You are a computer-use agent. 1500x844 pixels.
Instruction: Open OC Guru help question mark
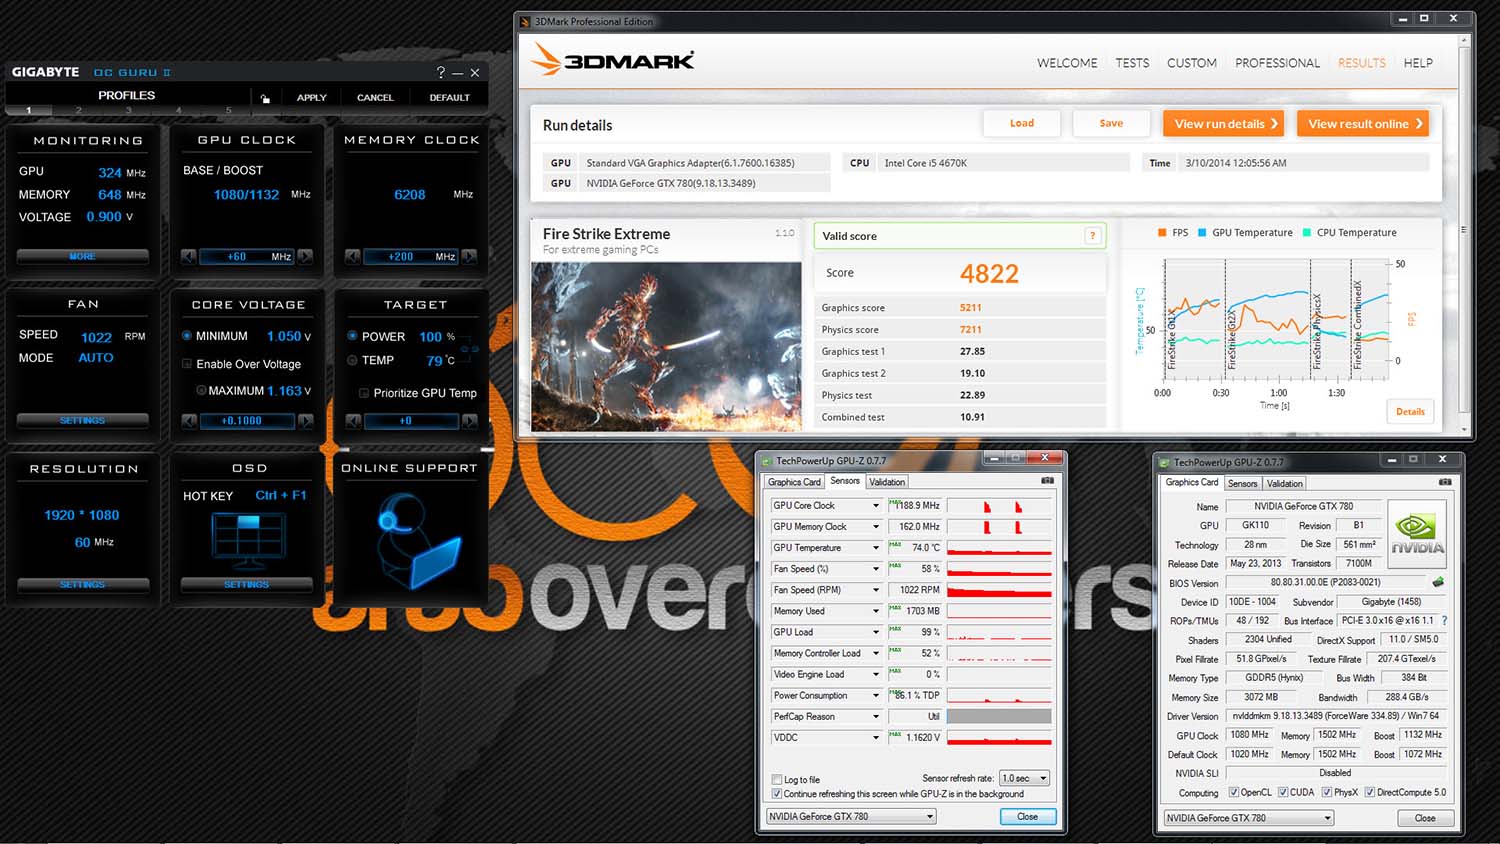click(441, 72)
